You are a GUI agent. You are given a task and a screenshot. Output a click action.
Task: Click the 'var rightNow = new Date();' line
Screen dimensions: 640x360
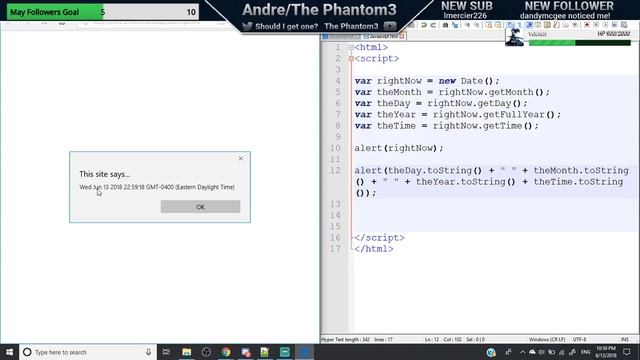(x=427, y=81)
